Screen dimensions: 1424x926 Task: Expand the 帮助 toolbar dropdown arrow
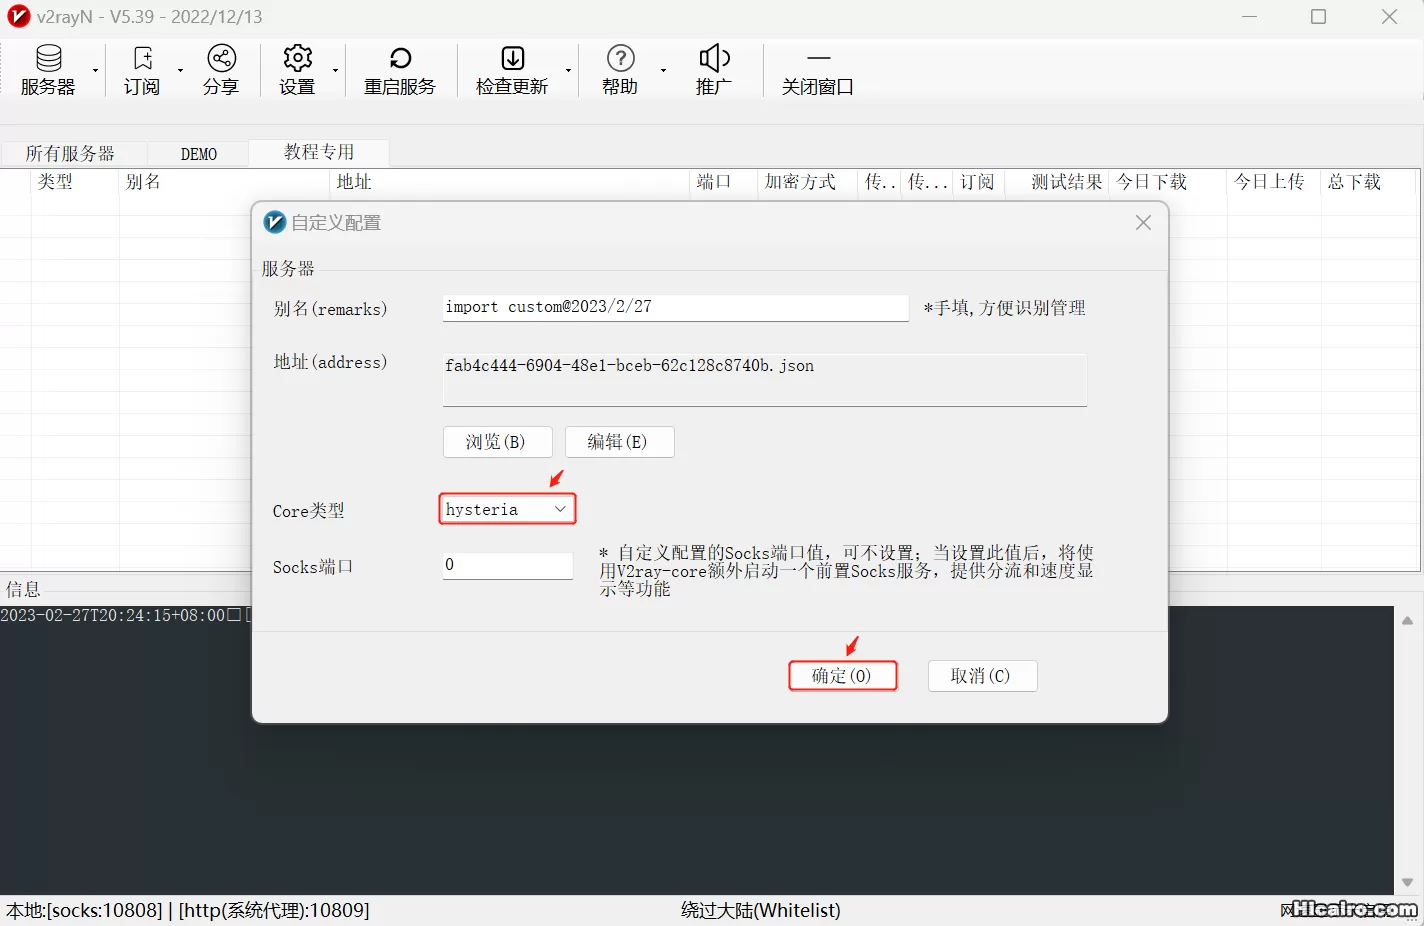(663, 71)
